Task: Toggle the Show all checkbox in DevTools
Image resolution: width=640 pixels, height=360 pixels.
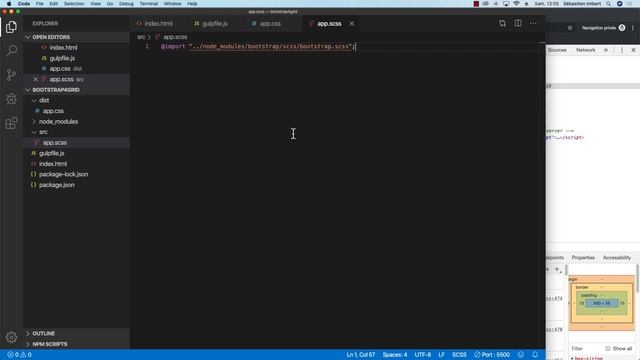Action: (608, 349)
